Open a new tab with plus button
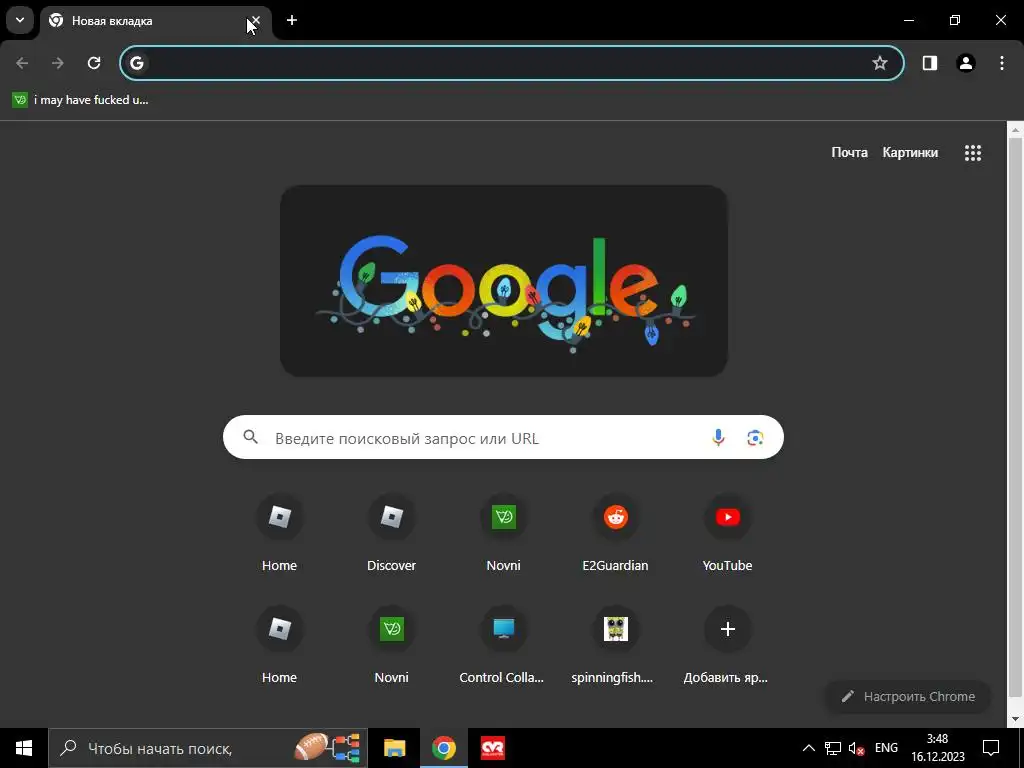Image resolution: width=1024 pixels, height=768 pixels. [x=292, y=20]
